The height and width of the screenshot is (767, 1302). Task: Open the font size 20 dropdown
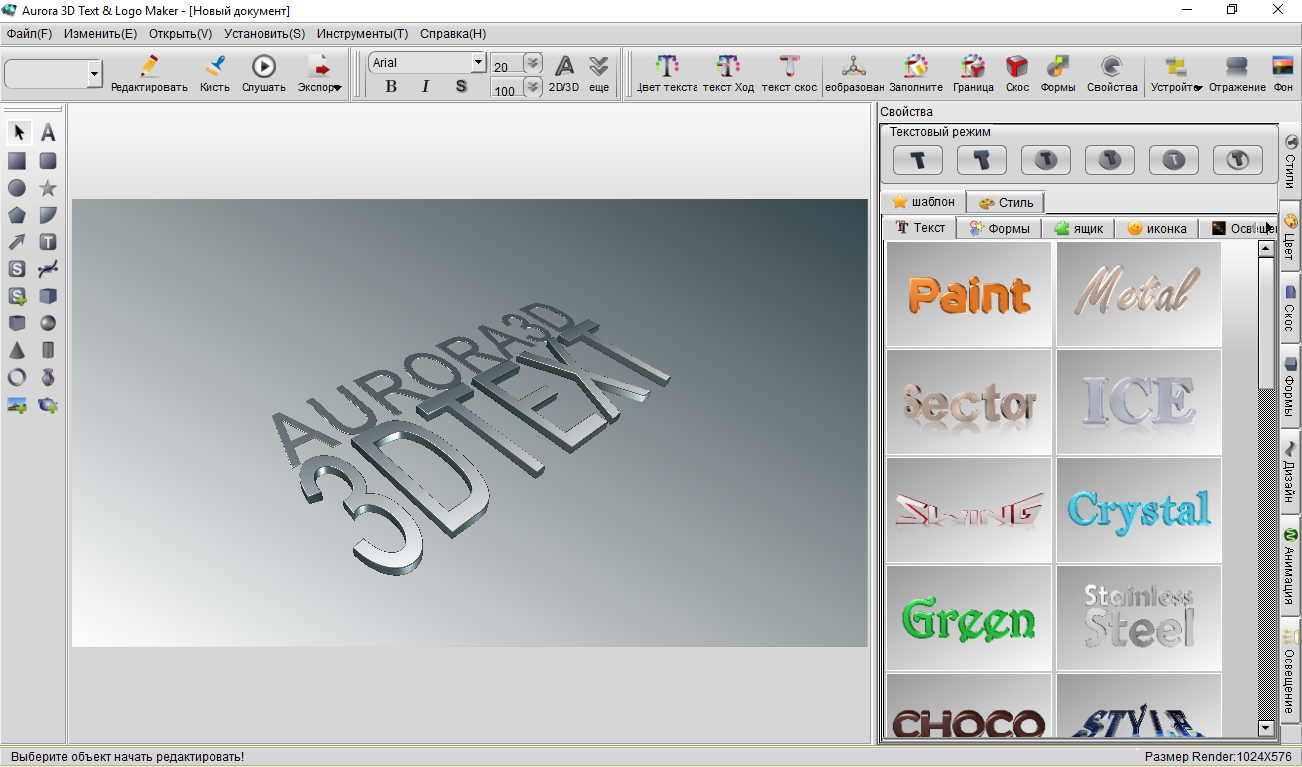coord(533,63)
